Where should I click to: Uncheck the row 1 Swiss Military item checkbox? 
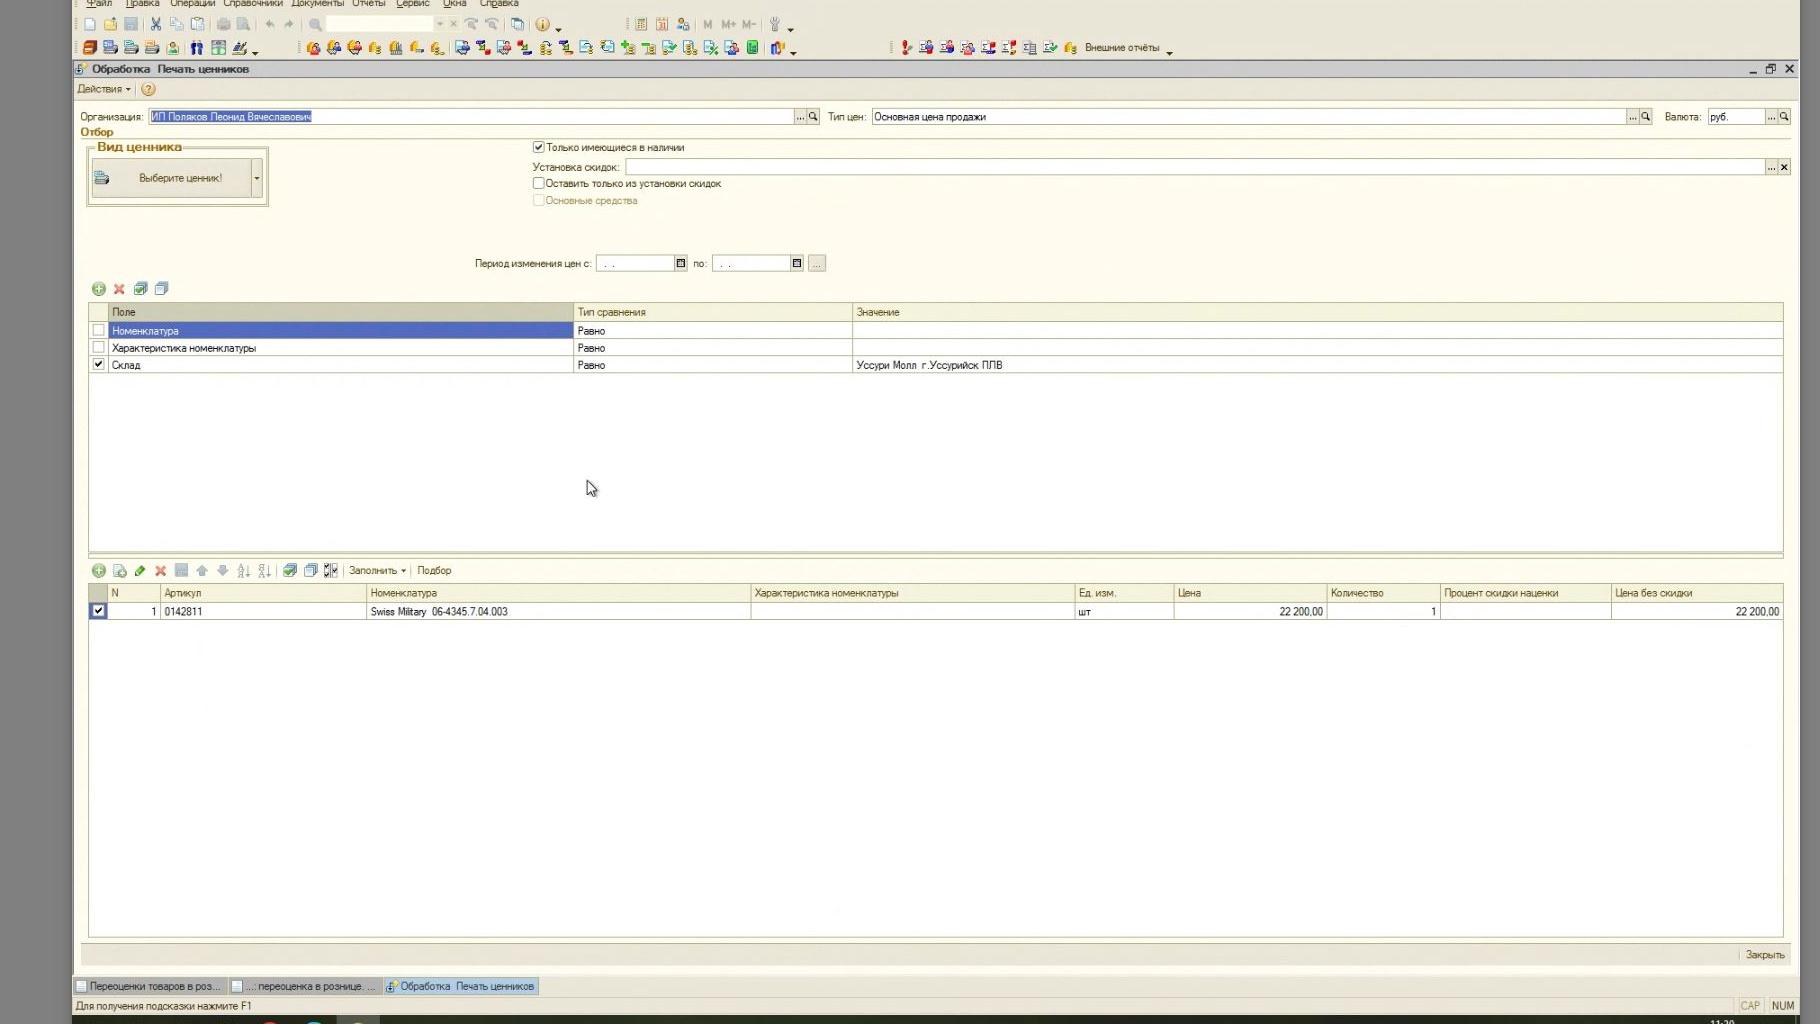98,611
